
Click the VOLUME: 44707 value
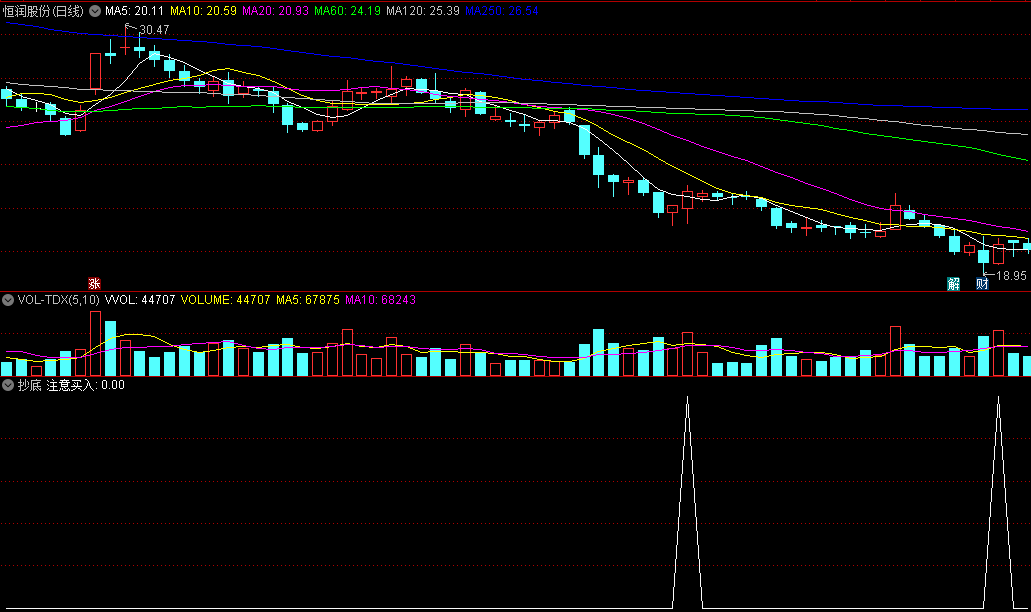point(226,300)
